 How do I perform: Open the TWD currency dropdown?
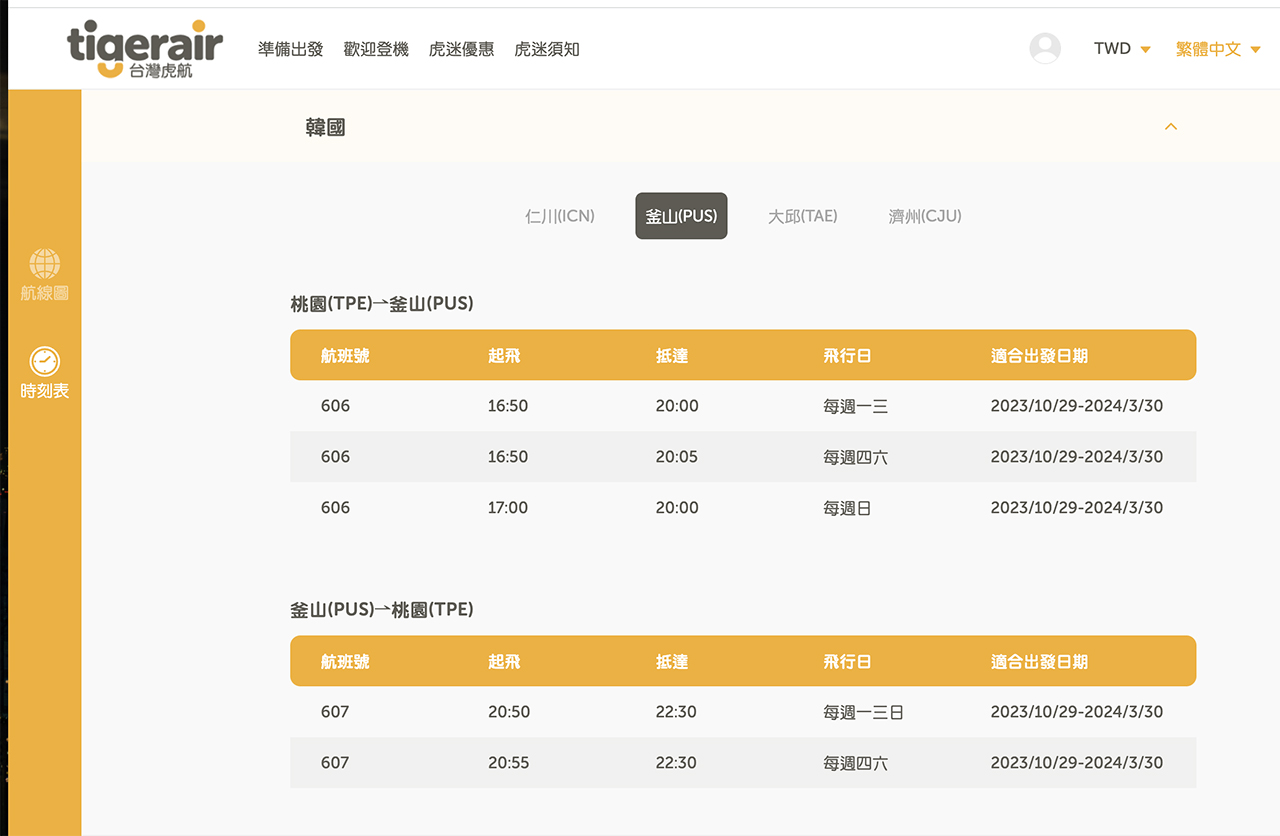tap(1122, 48)
